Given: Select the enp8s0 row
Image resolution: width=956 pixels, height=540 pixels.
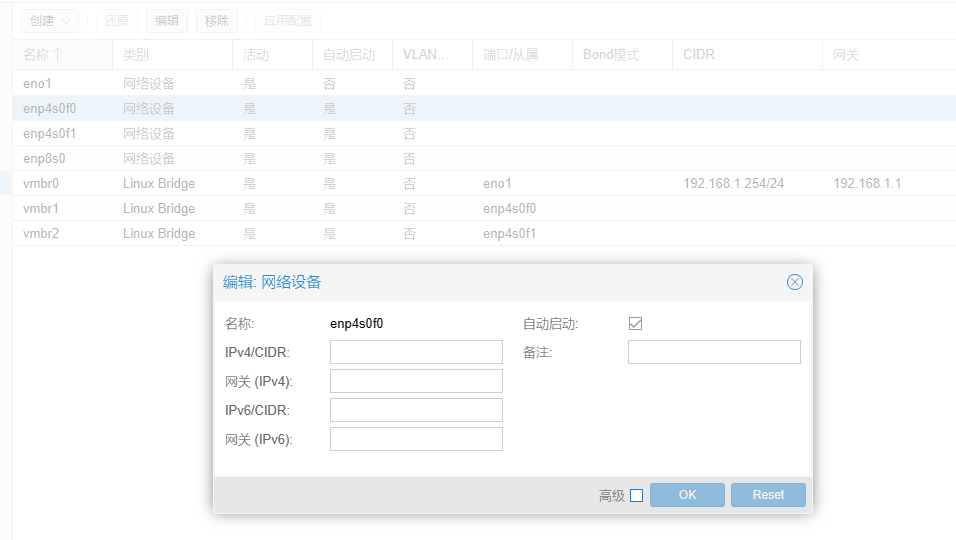Looking at the screenshot, I should [x=485, y=158].
